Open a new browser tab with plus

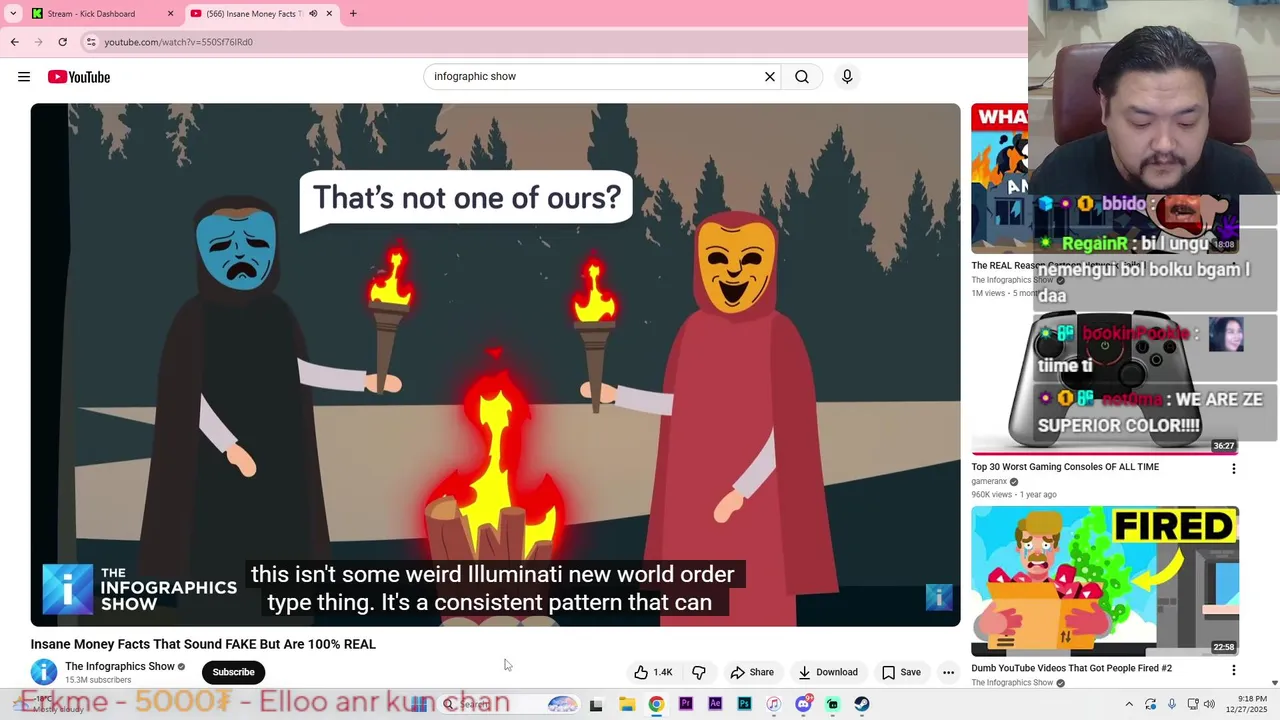tap(353, 13)
